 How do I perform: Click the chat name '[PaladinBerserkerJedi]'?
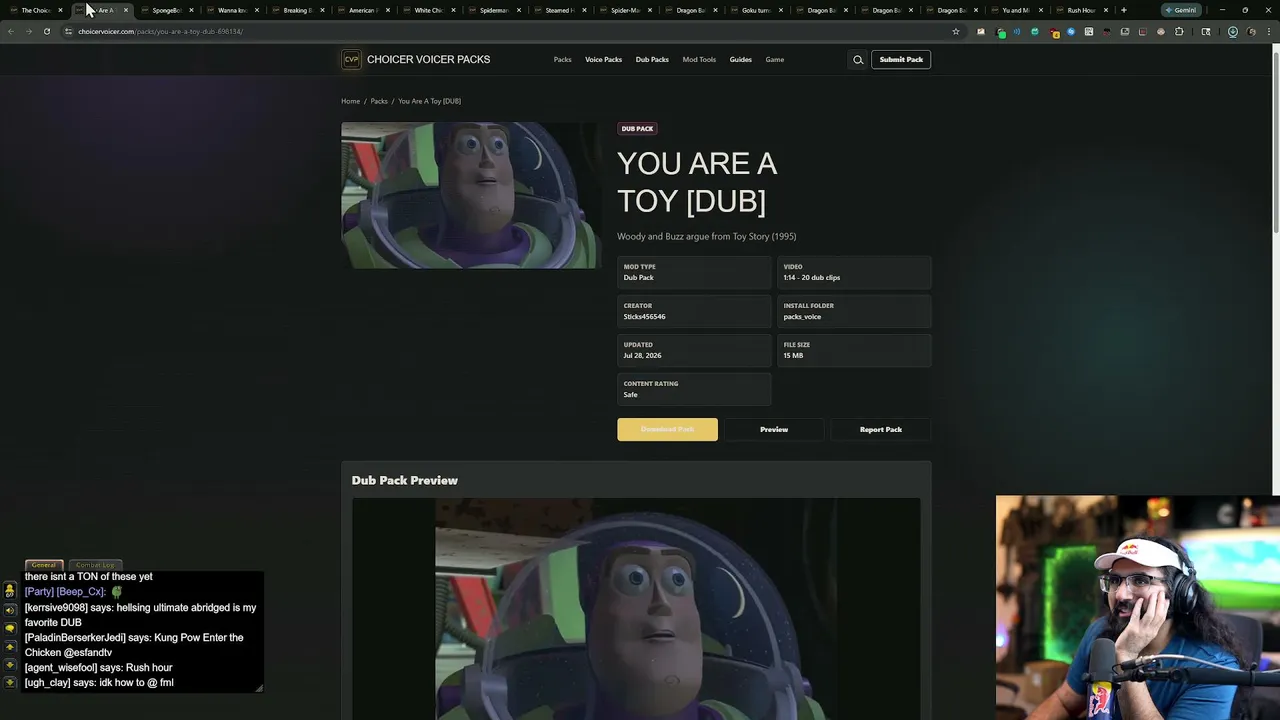pyautogui.click(x=75, y=638)
